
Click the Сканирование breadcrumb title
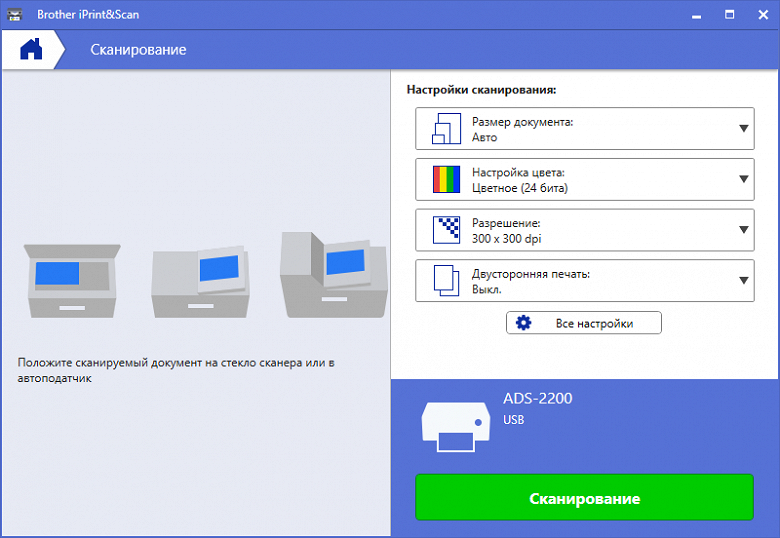[138, 50]
